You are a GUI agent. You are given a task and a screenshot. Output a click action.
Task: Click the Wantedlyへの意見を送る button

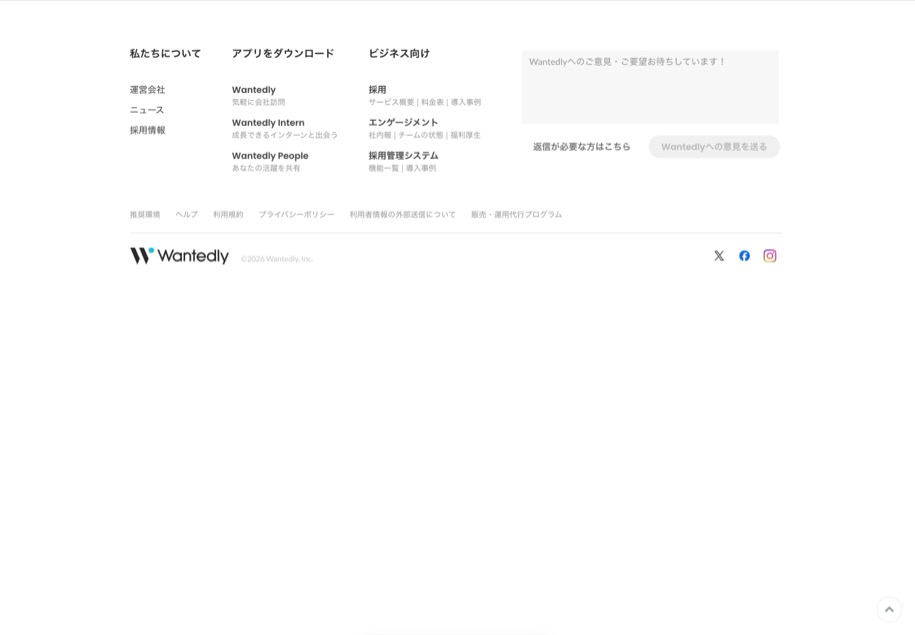coord(714,147)
